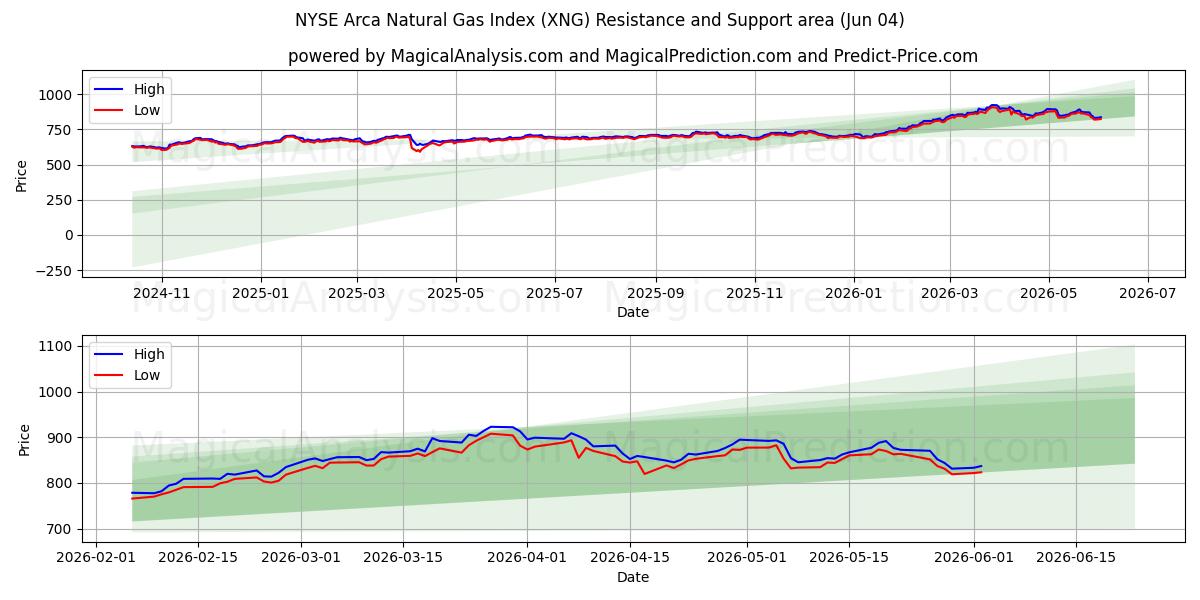
Task: Click the top chart 'Price' axis label
Action: [22, 173]
